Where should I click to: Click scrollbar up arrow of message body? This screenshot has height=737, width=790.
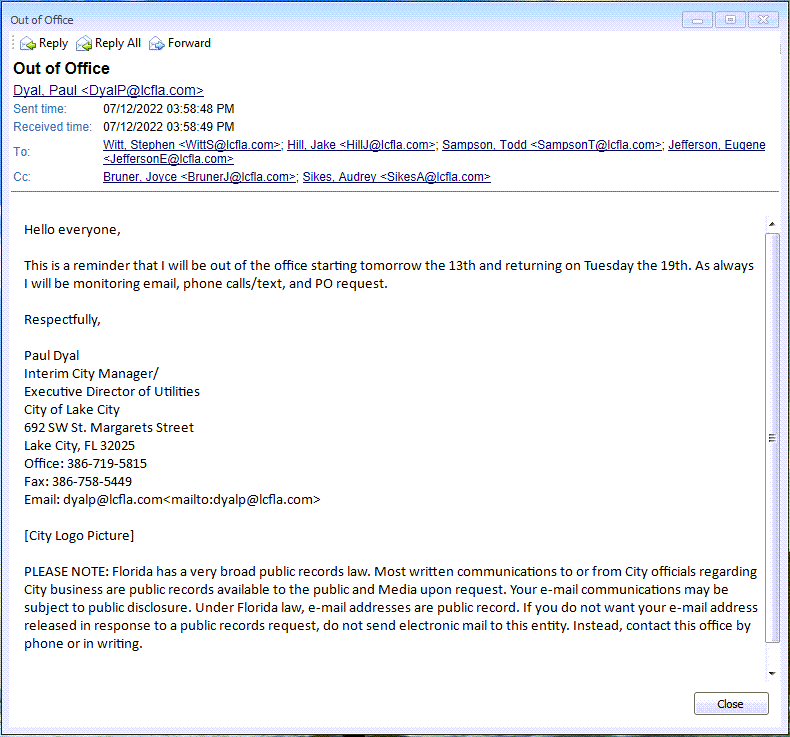pos(772,224)
